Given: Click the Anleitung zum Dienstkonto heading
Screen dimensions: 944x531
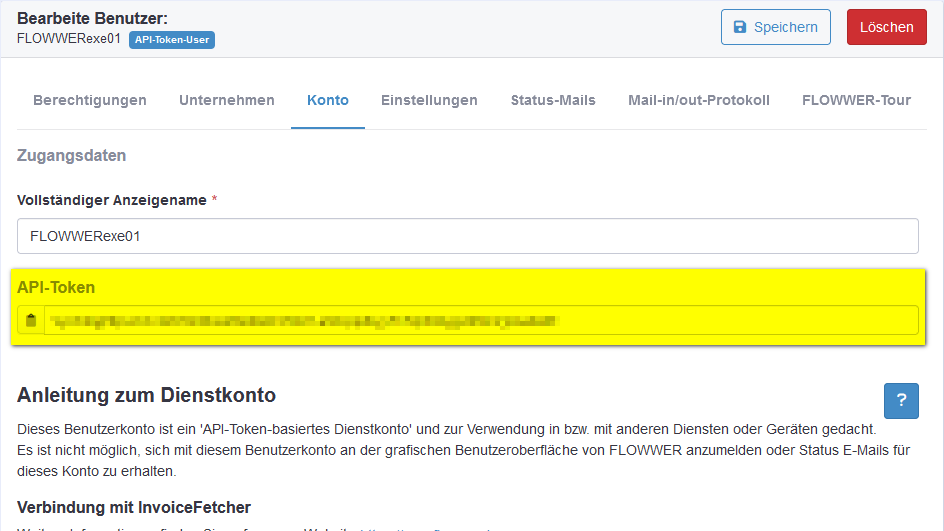Looking at the screenshot, I should click(x=146, y=395).
